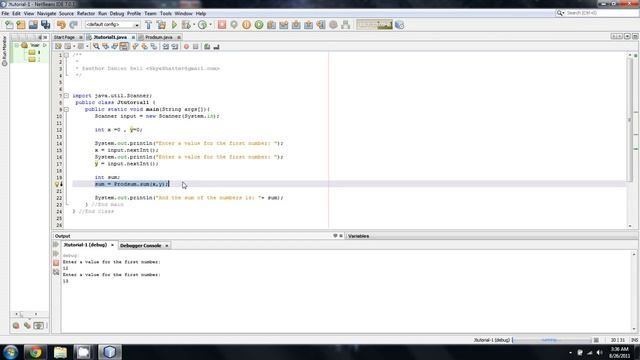Open the Navigate menu
Screen dimensions: 640x360
tap(47, 13)
